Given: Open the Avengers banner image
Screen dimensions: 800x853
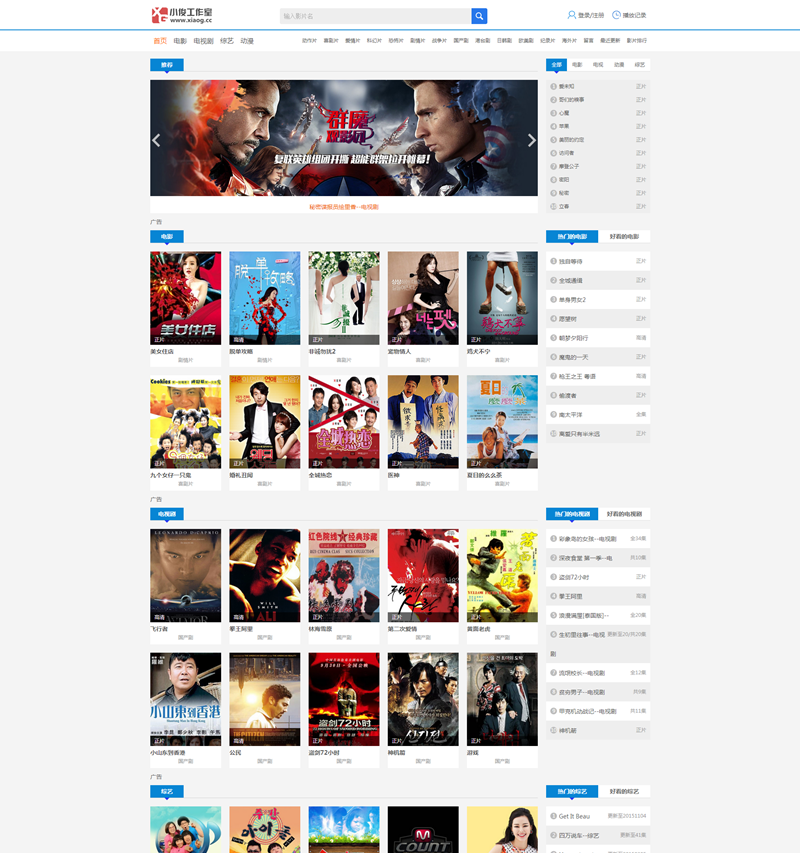Looking at the screenshot, I should click(x=344, y=138).
